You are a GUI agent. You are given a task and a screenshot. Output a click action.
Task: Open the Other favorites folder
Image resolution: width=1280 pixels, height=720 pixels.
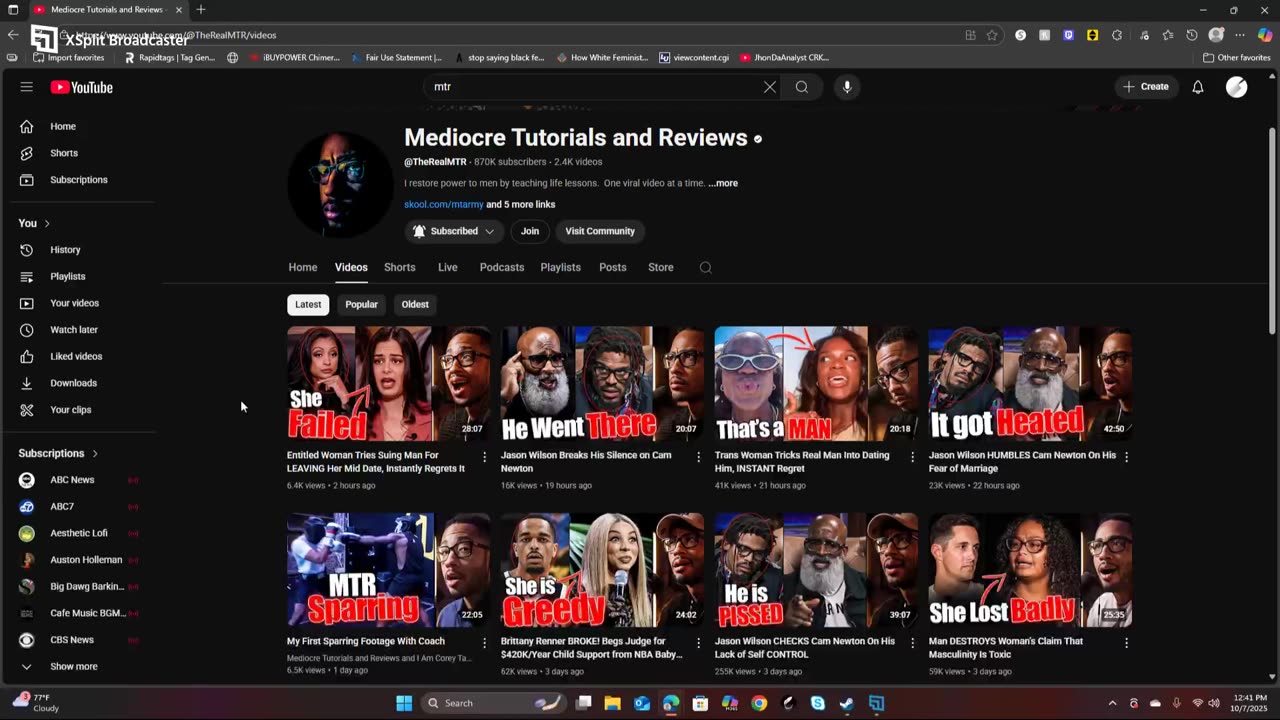pyautogui.click(x=1236, y=58)
